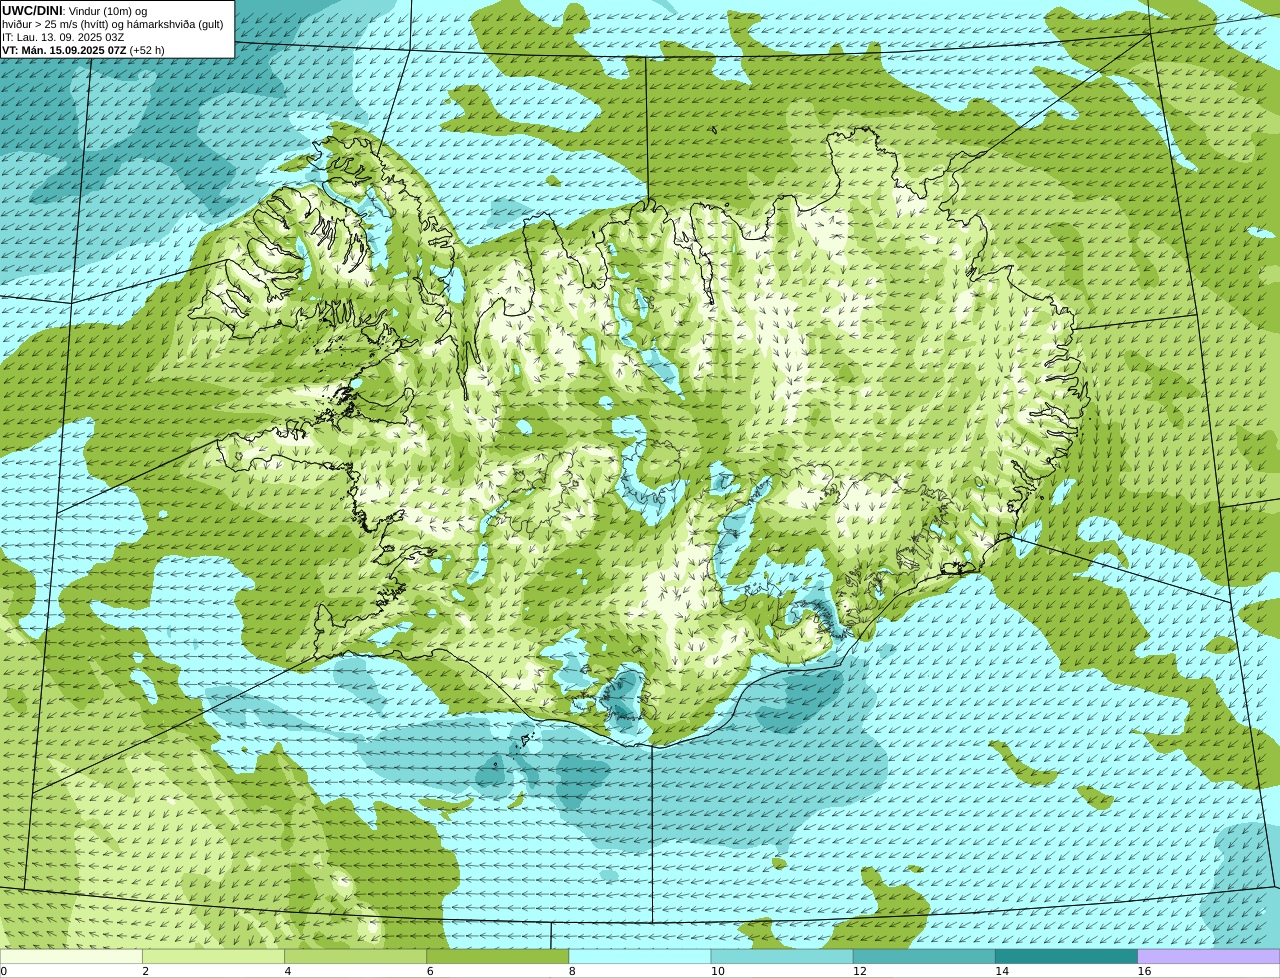Click the '0' label on the color scale
1280x978 pixels.
[3, 971]
